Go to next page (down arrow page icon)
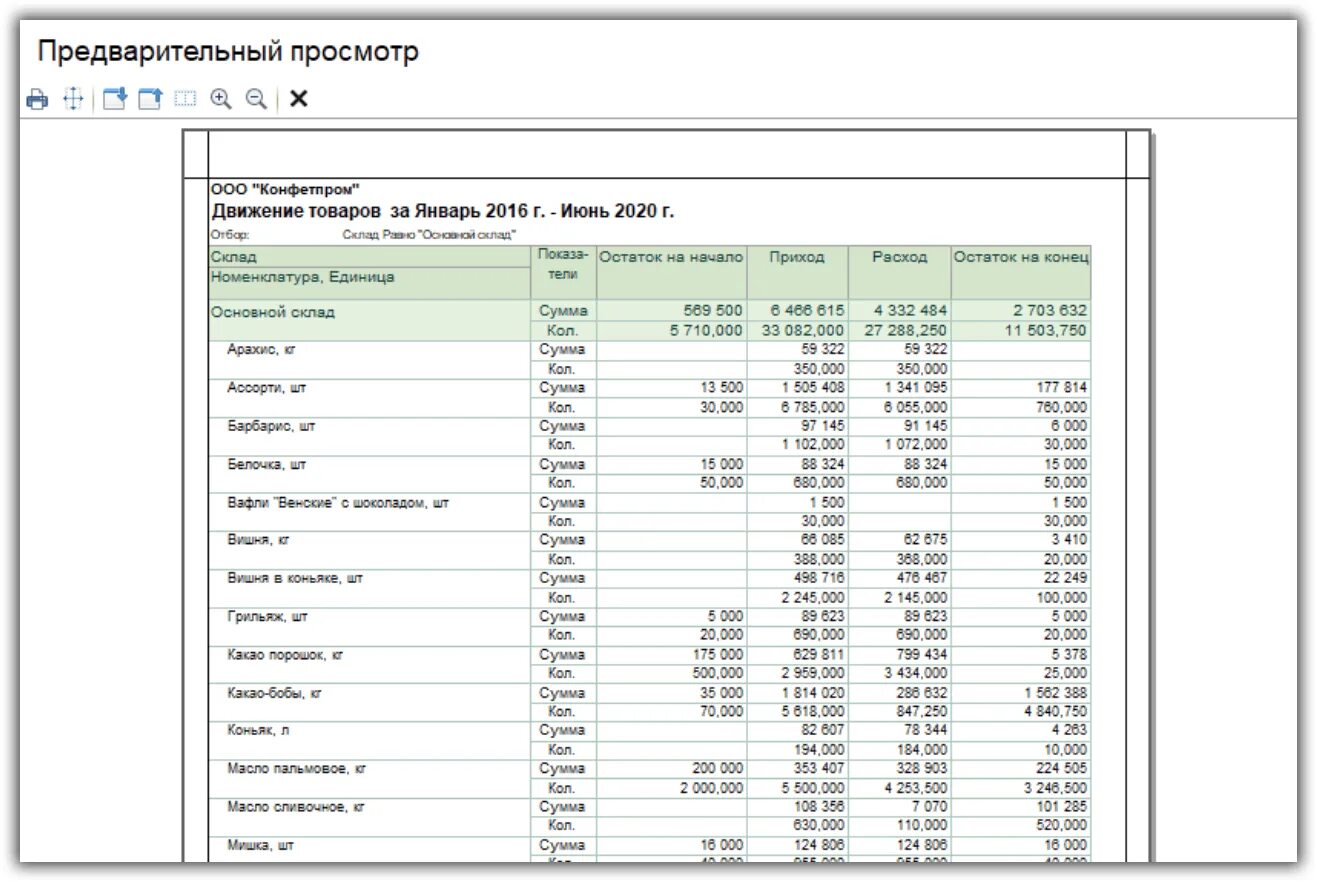Image resolution: width=1317 pixels, height=882 pixels. [115, 99]
